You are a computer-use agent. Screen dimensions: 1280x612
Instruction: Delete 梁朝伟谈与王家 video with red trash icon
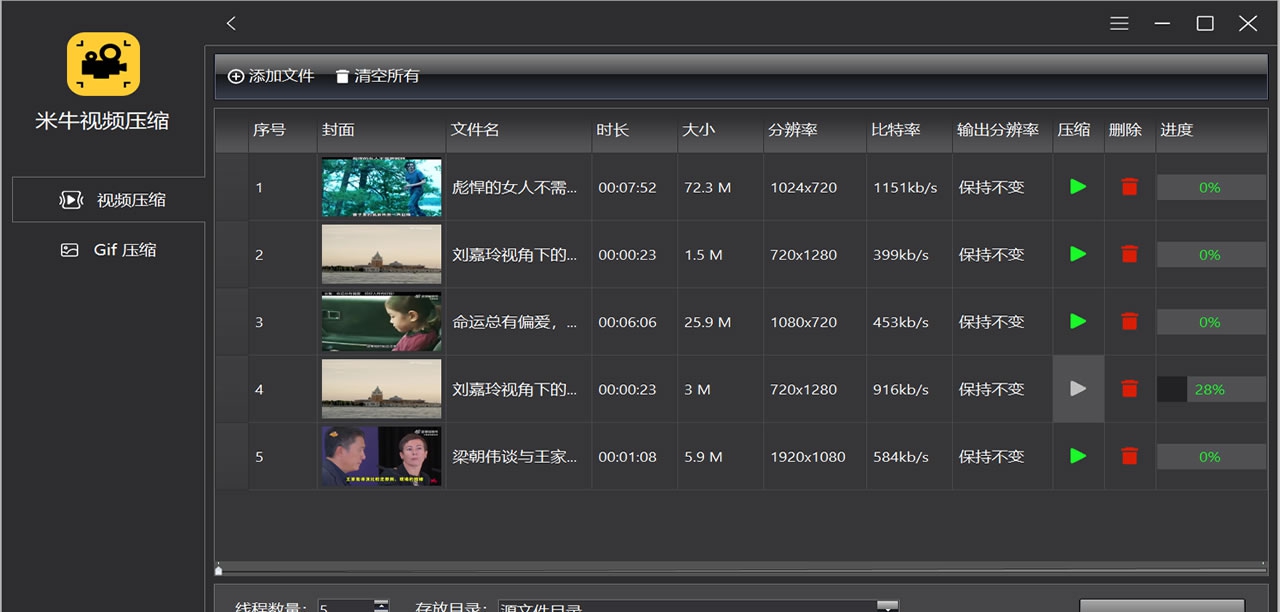pyautogui.click(x=1129, y=456)
